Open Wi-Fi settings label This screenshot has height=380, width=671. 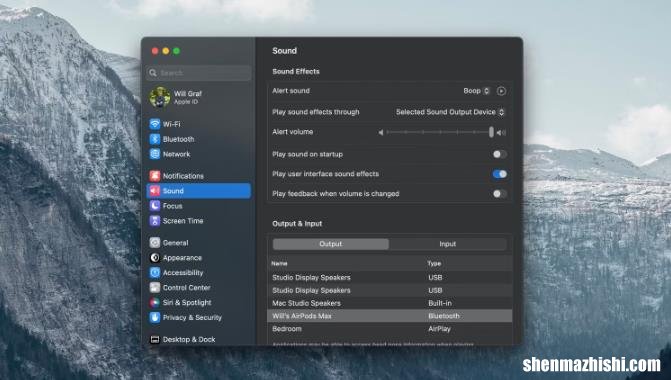pyautogui.click(x=172, y=124)
